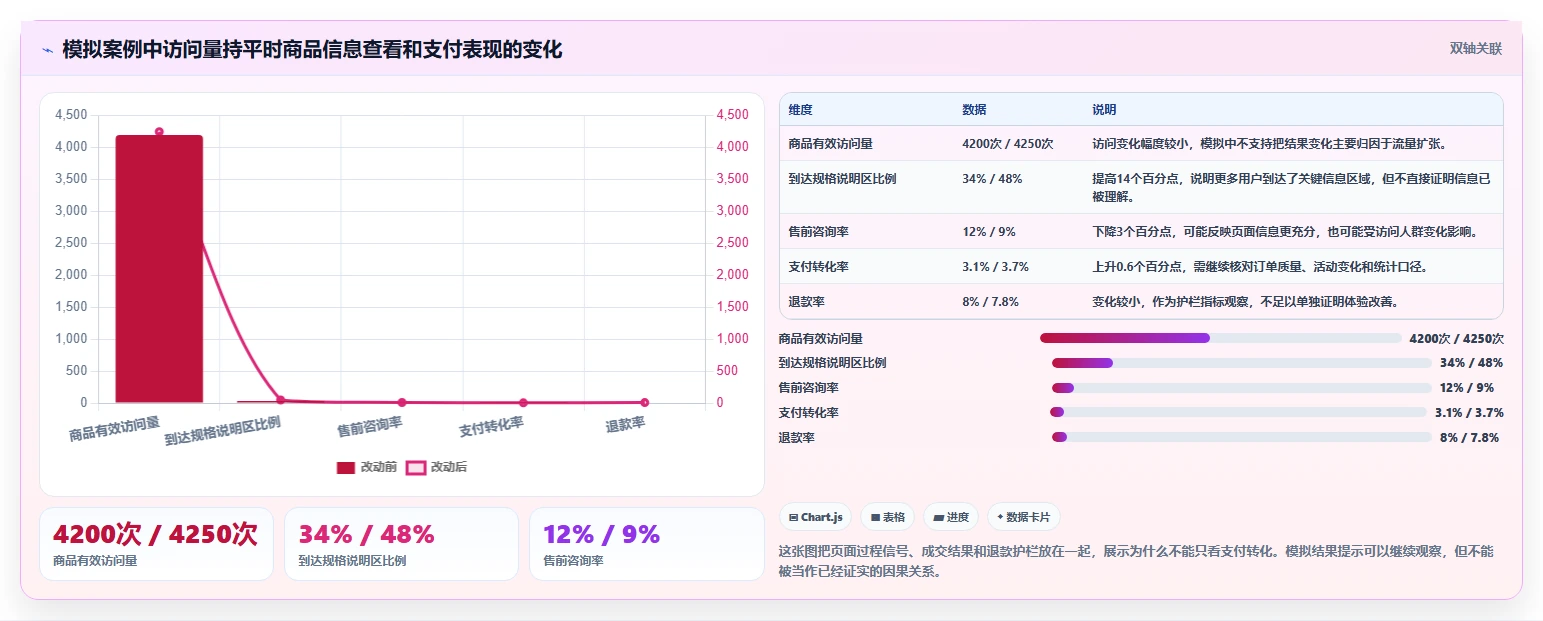Click the 4200次 / 4250次 table cell
The image size is (1543, 621).
[1008, 143]
